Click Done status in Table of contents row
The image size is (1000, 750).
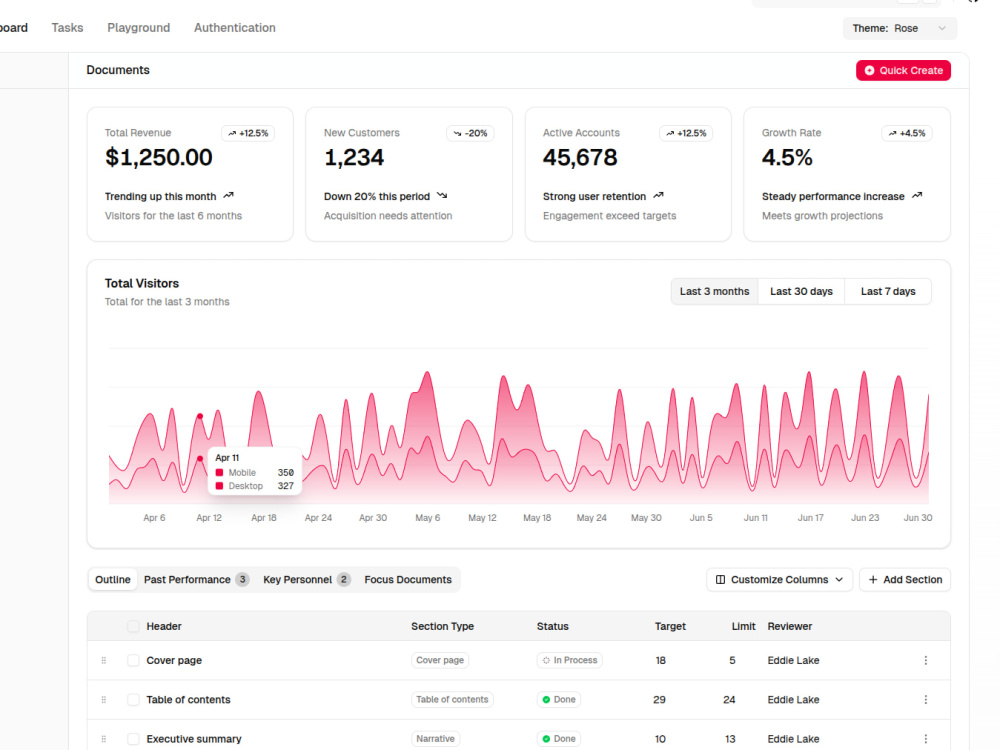tap(559, 700)
